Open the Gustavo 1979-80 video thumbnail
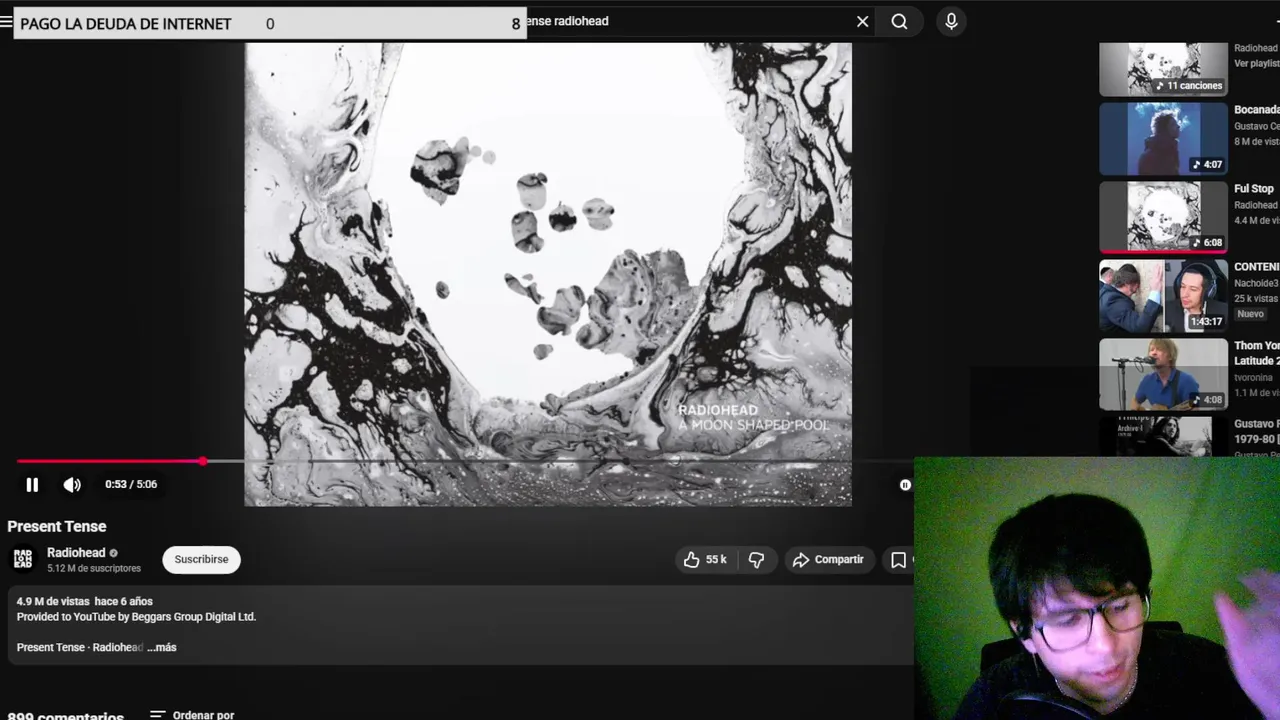The height and width of the screenshot is (720, 1280). tap(1163, 437)
